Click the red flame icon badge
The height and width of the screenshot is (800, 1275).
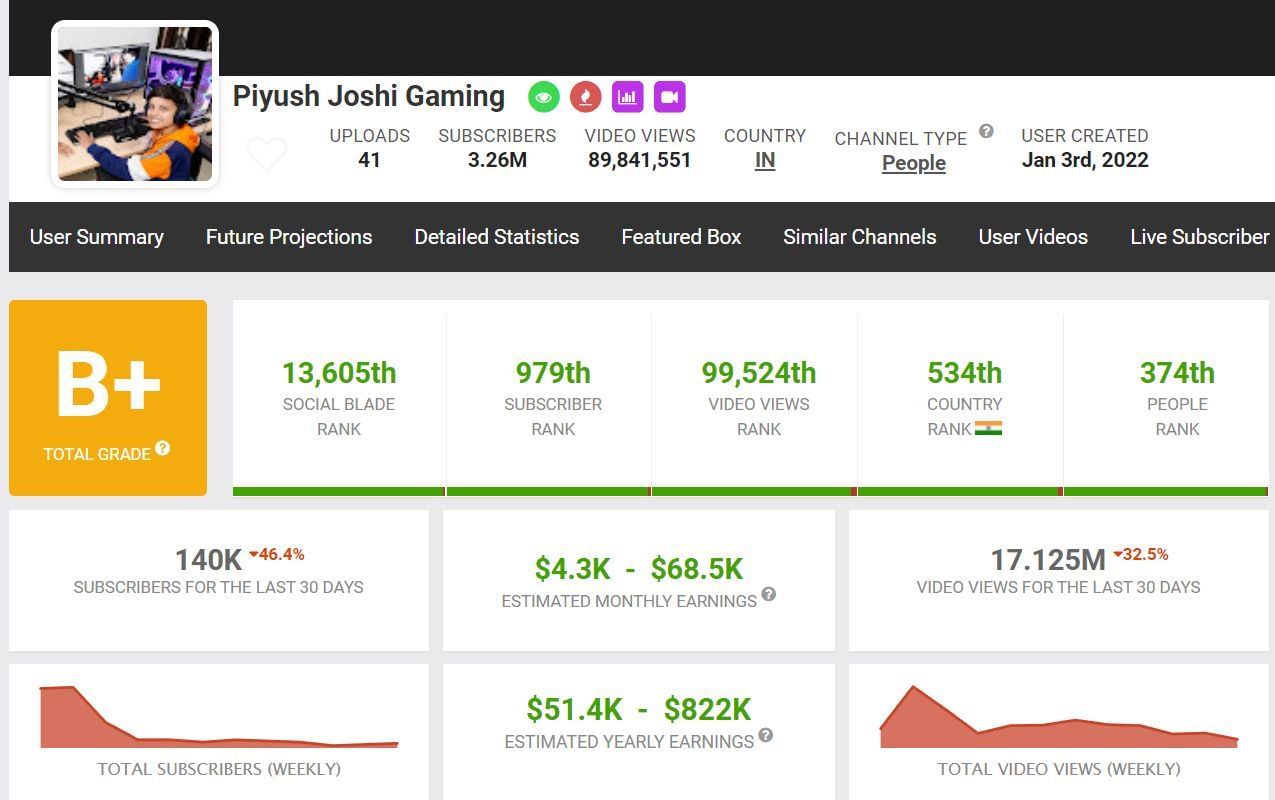585,97
